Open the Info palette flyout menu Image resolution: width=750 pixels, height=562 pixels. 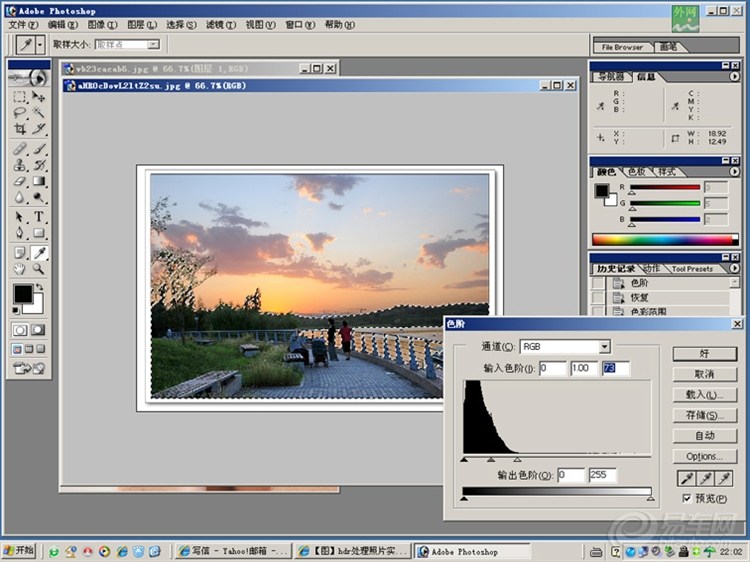click(x=734, y=77)
